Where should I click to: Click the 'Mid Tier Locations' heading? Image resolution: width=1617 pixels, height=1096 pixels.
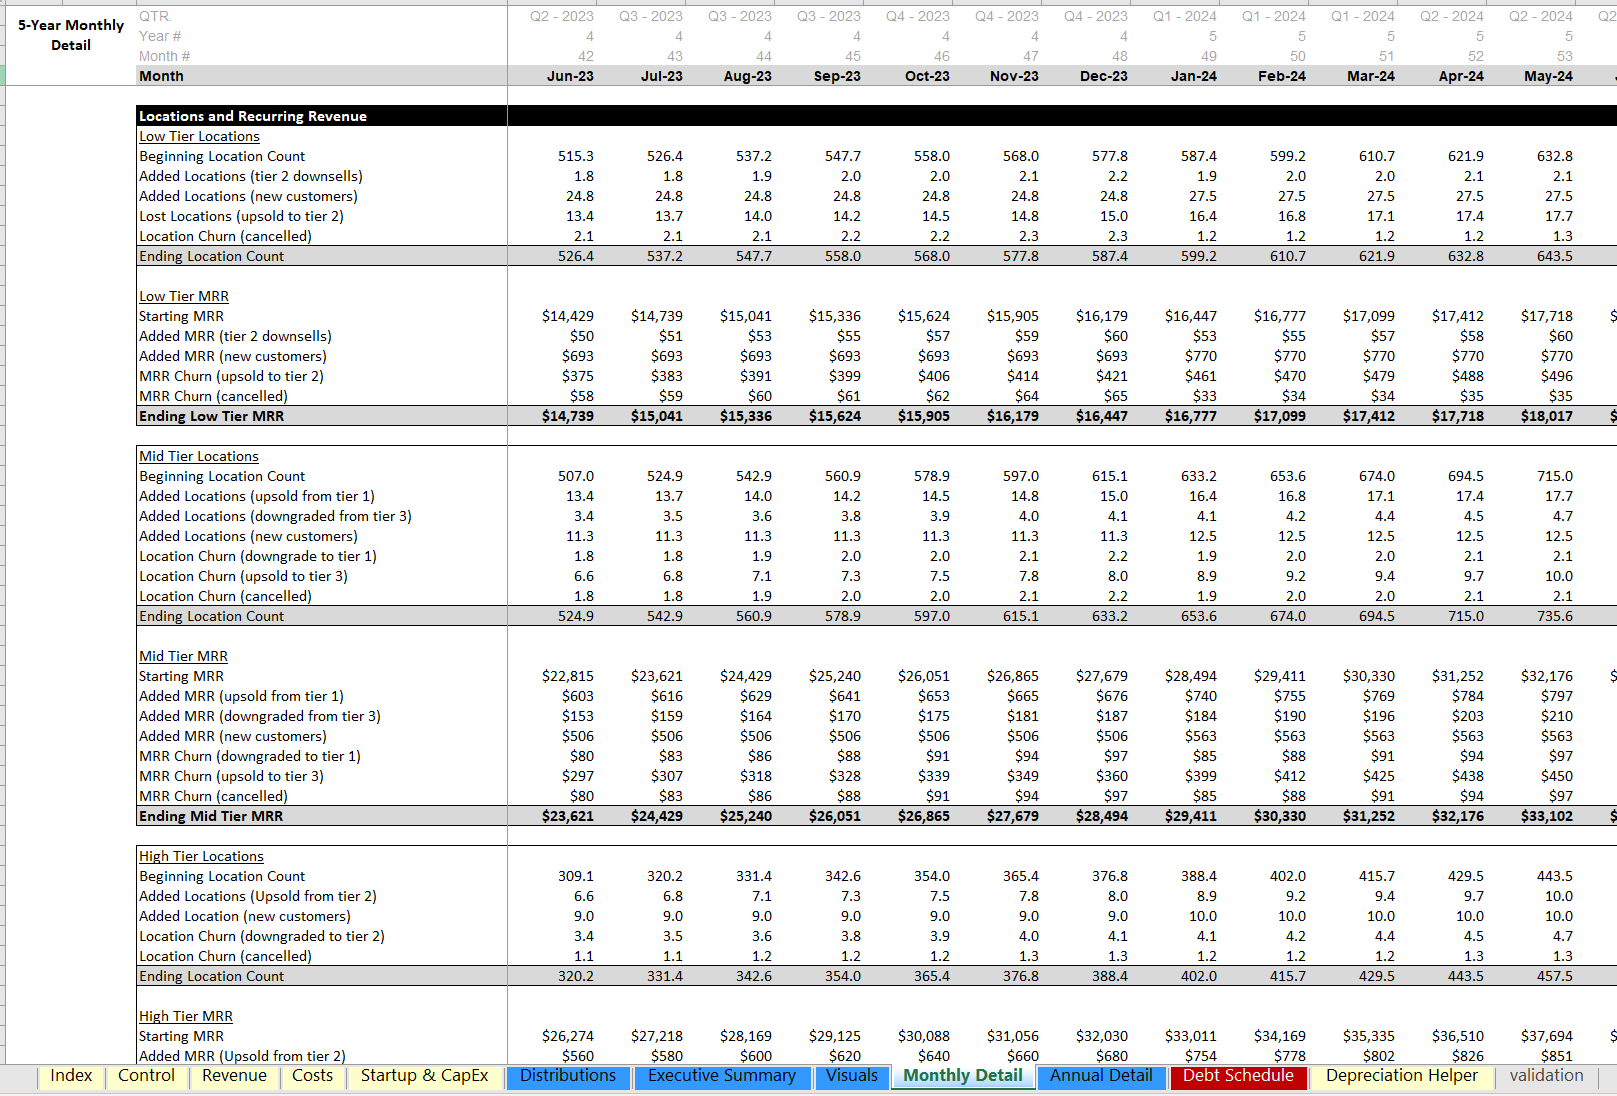click(x=199, y=456)
